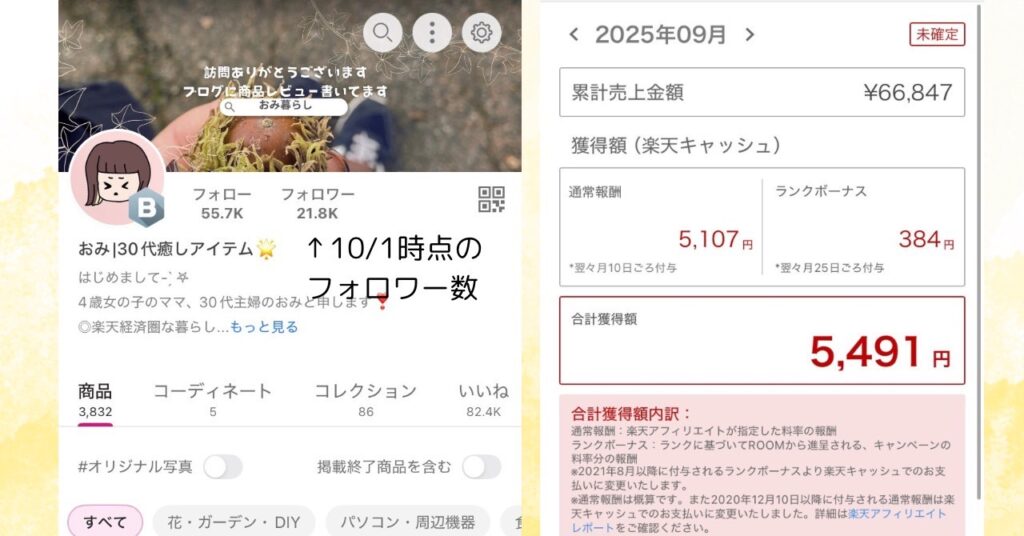Open the settings gear icon
The image size is (1024, 536).
481,32
